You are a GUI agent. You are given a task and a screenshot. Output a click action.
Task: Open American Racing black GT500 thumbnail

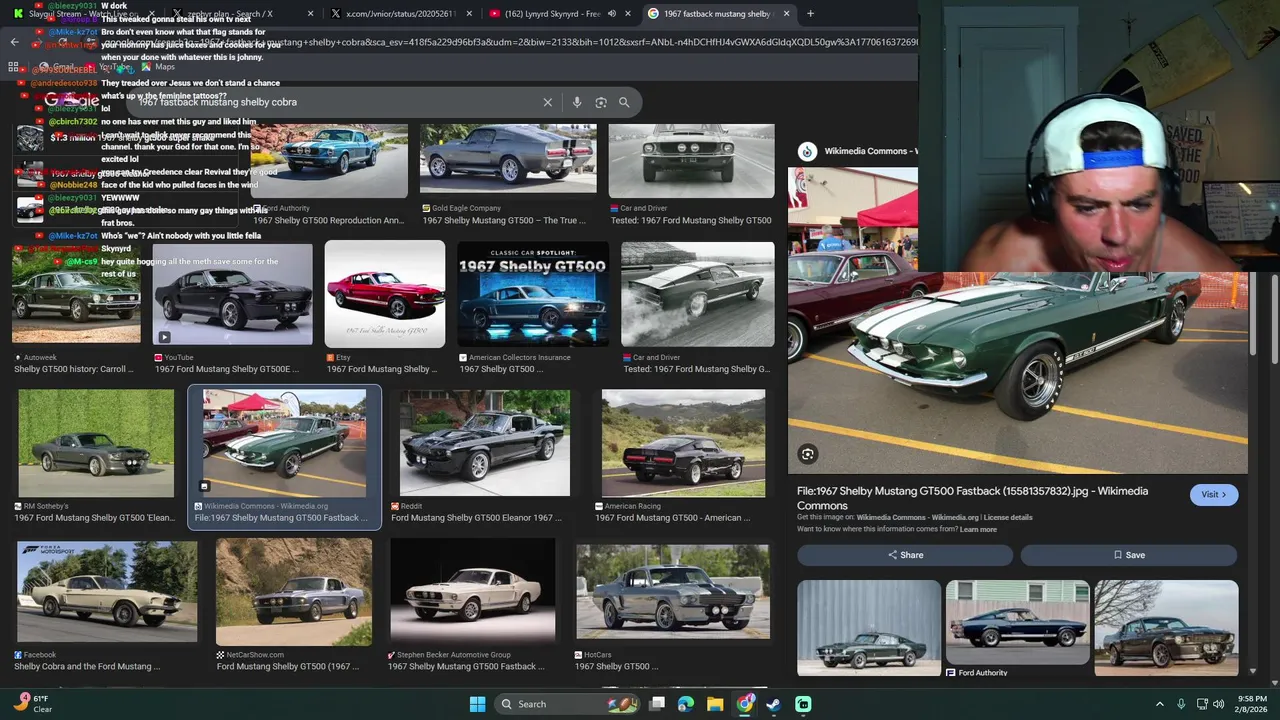click(683, 443)
